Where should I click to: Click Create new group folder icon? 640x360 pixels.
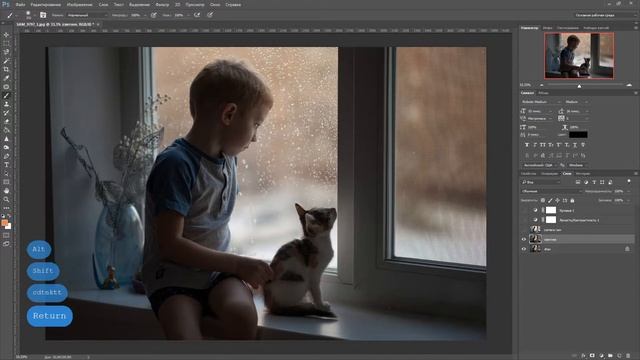click(x=610, y=356)
